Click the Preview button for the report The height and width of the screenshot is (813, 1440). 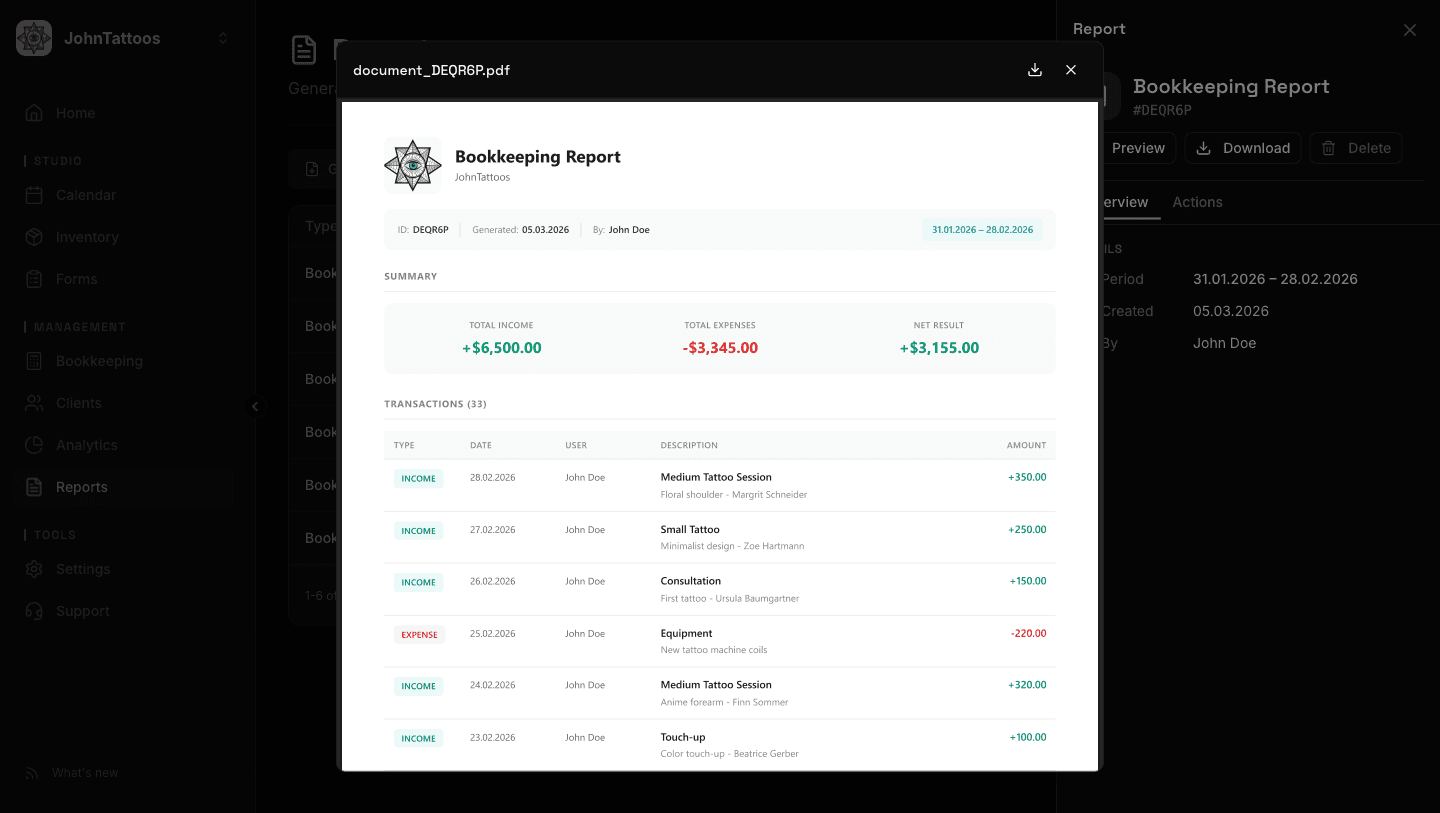tap(1137, 148)
